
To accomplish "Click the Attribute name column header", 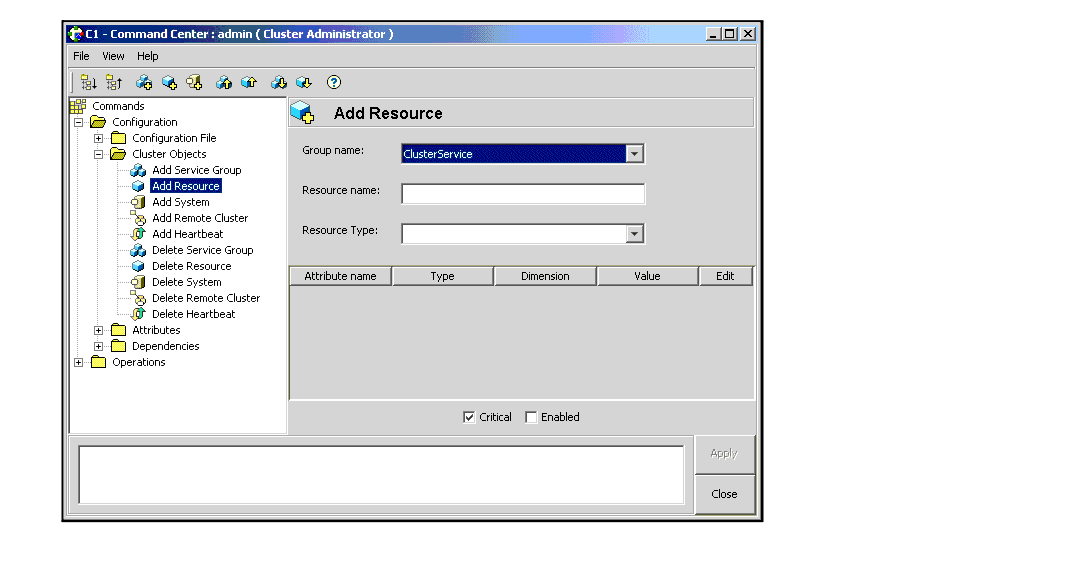I will [340, 276].
